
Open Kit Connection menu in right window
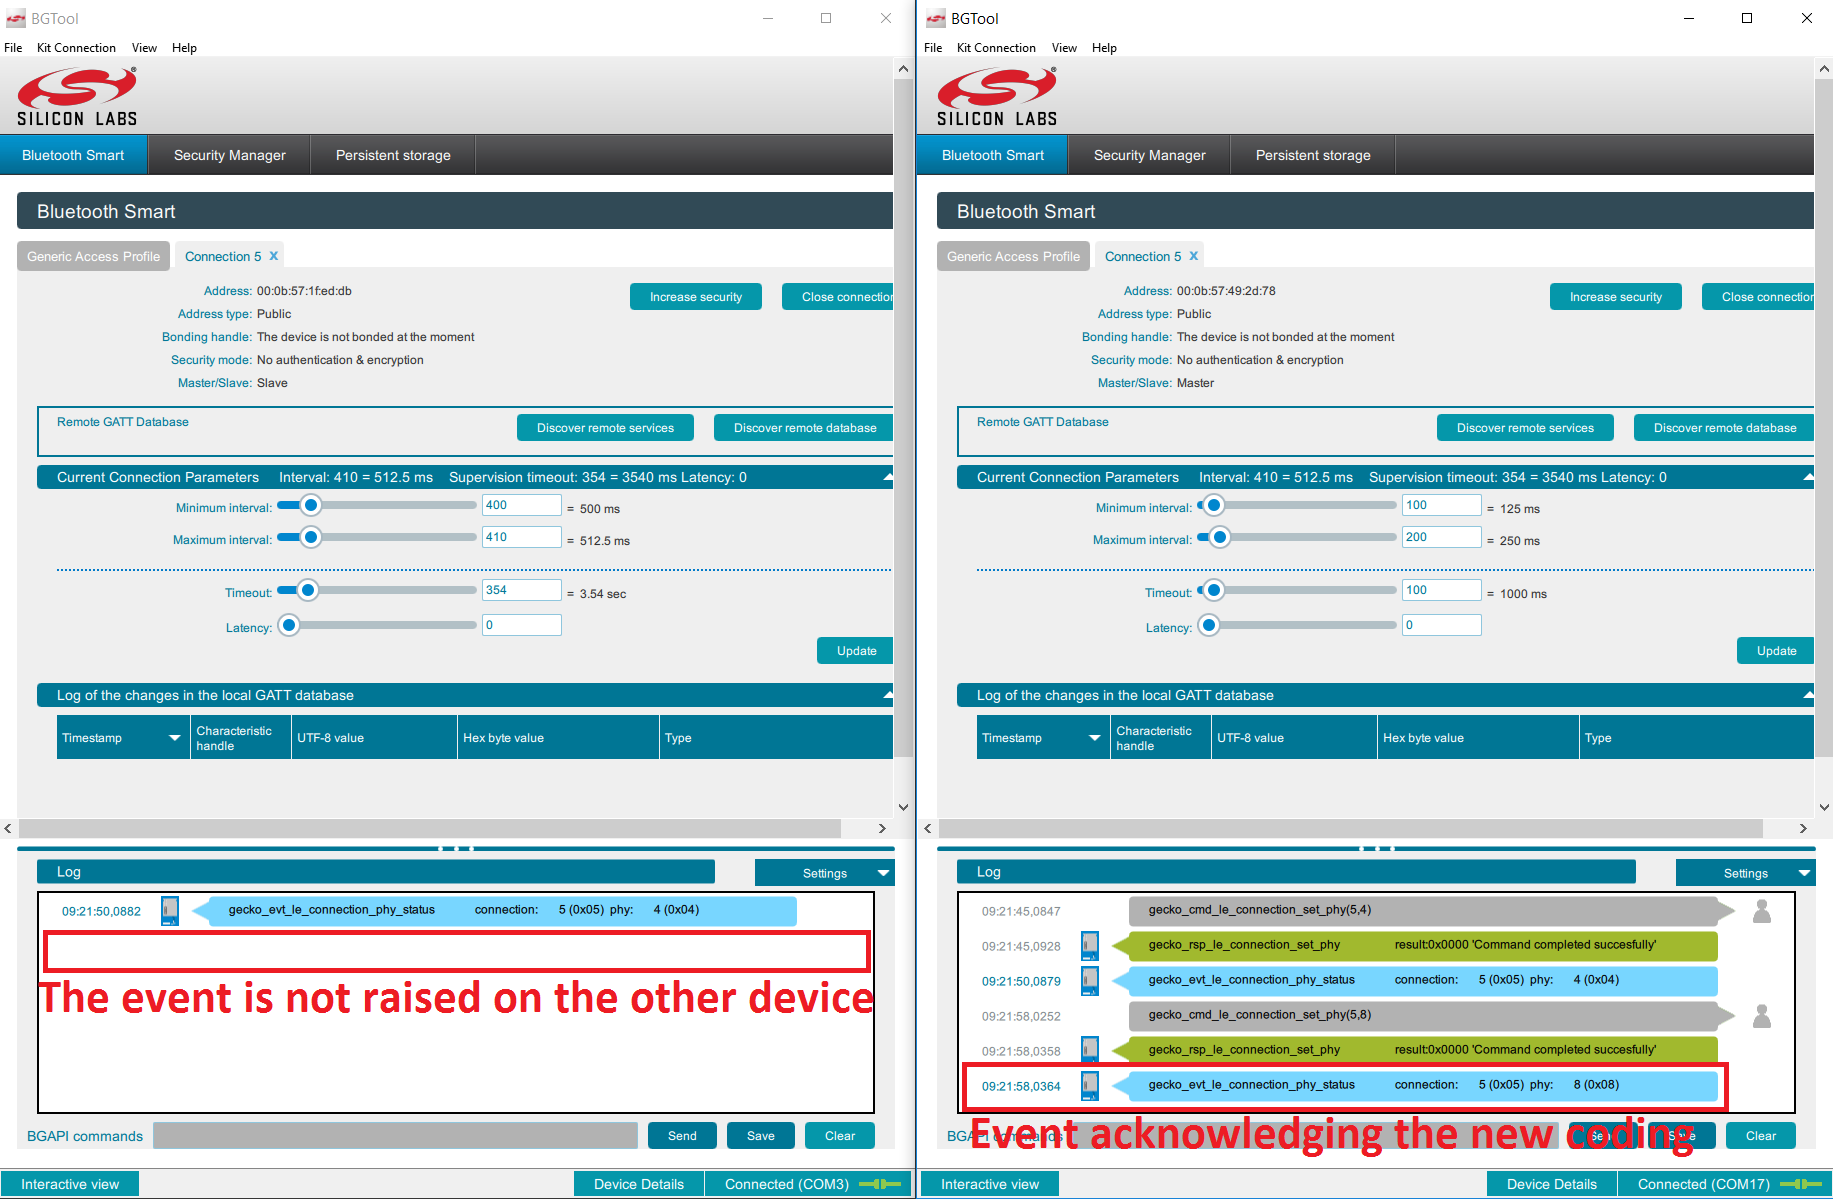(x=996, y=48)
